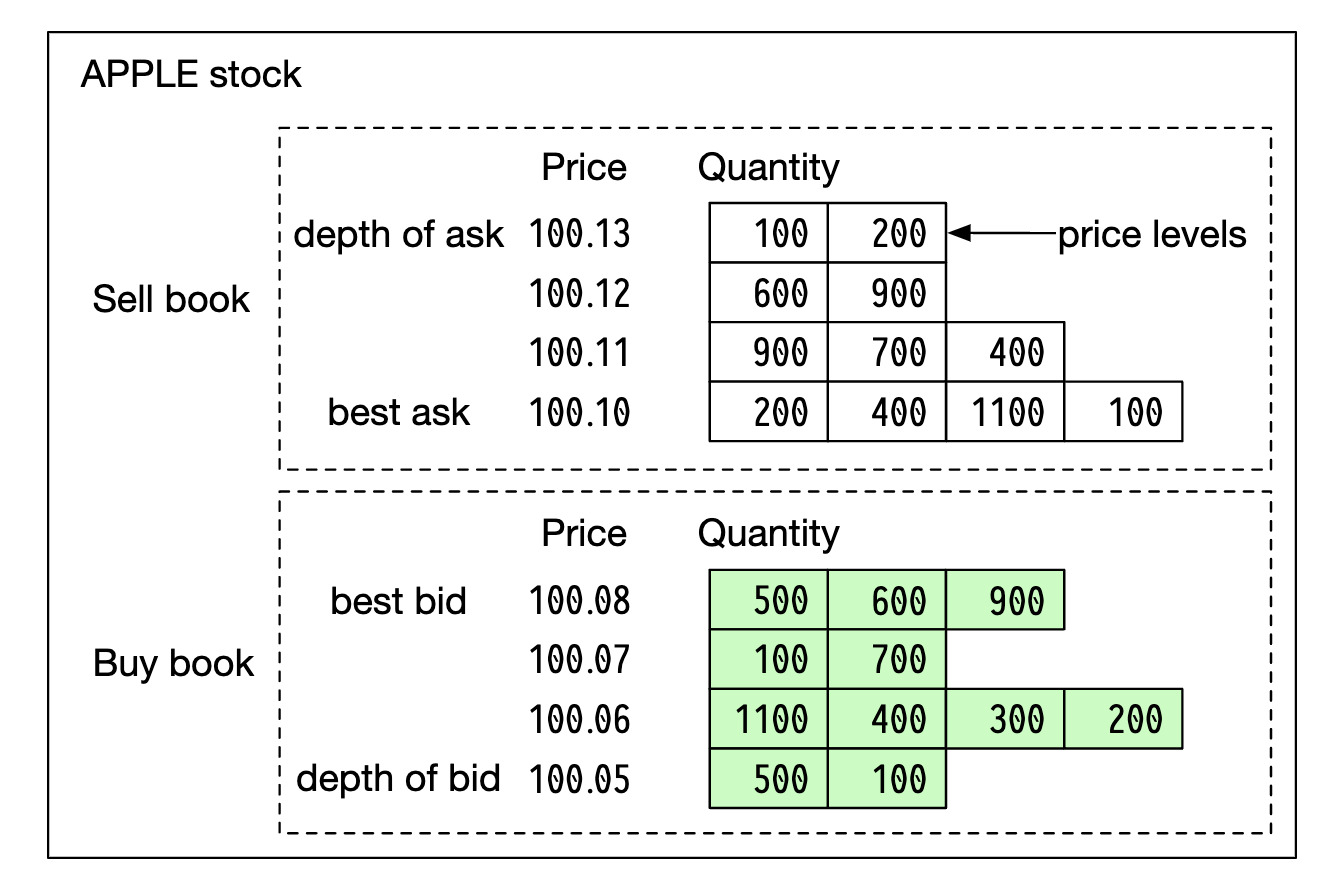The width and height of the screenshot is (1336, 888).
Task: Click the 100.13 price in the sell book
Action: [580, 235]
